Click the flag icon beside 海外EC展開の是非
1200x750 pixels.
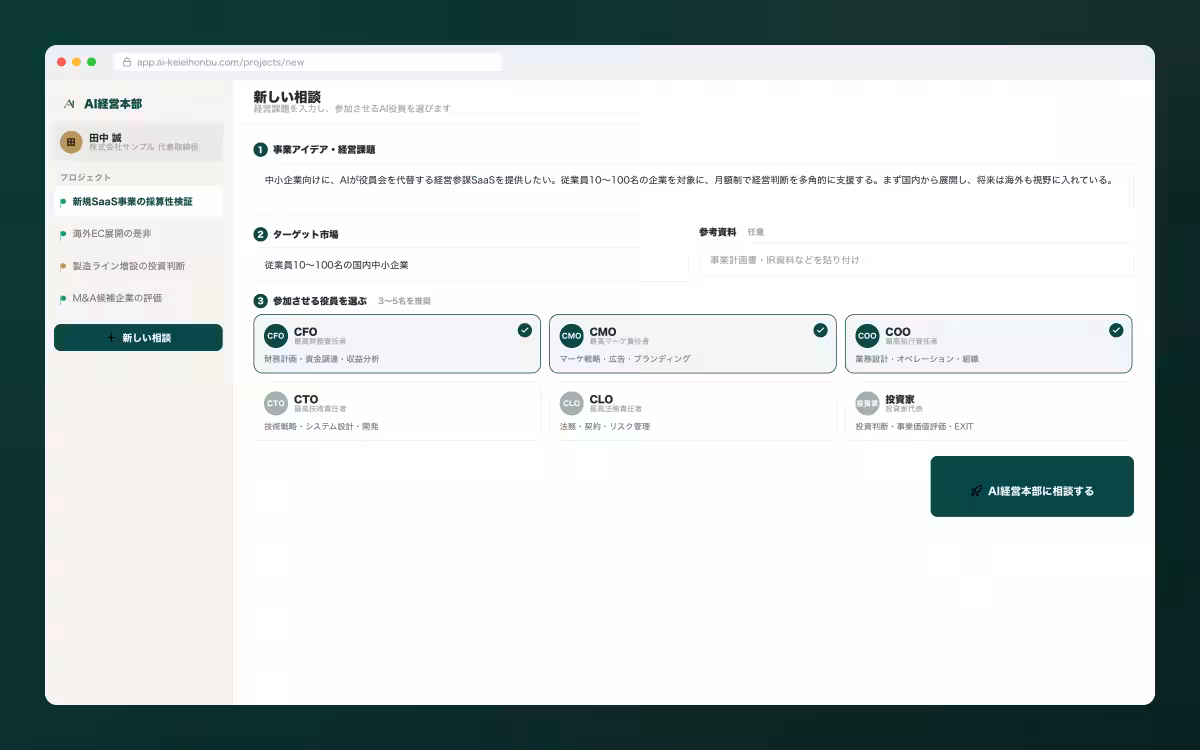point(64,234)
